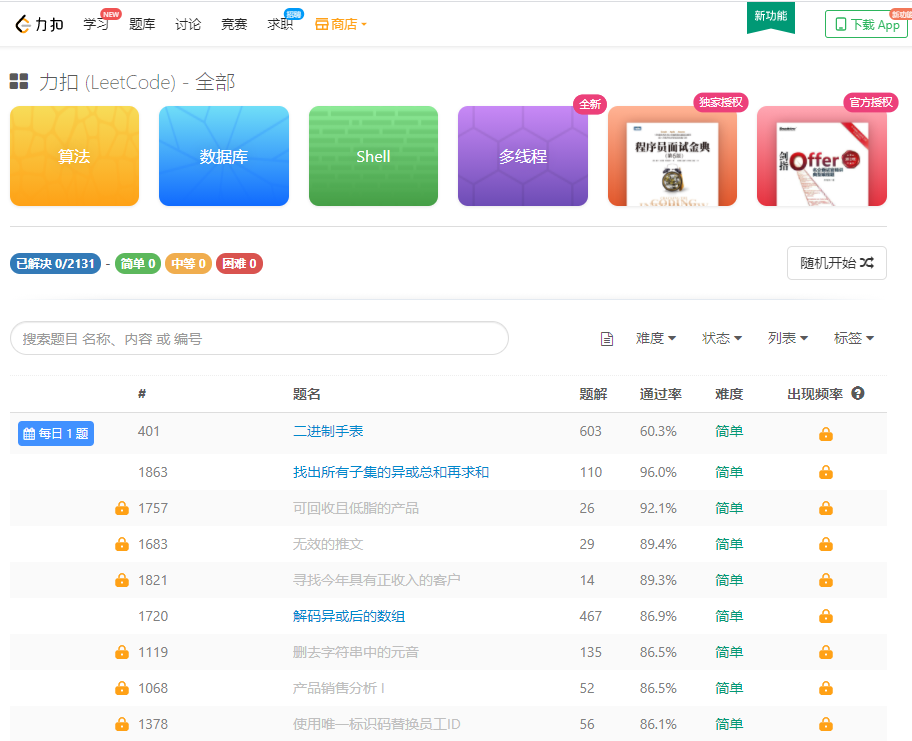
Task: Click frequency lock icon in row 401
Action: [826, 434]
